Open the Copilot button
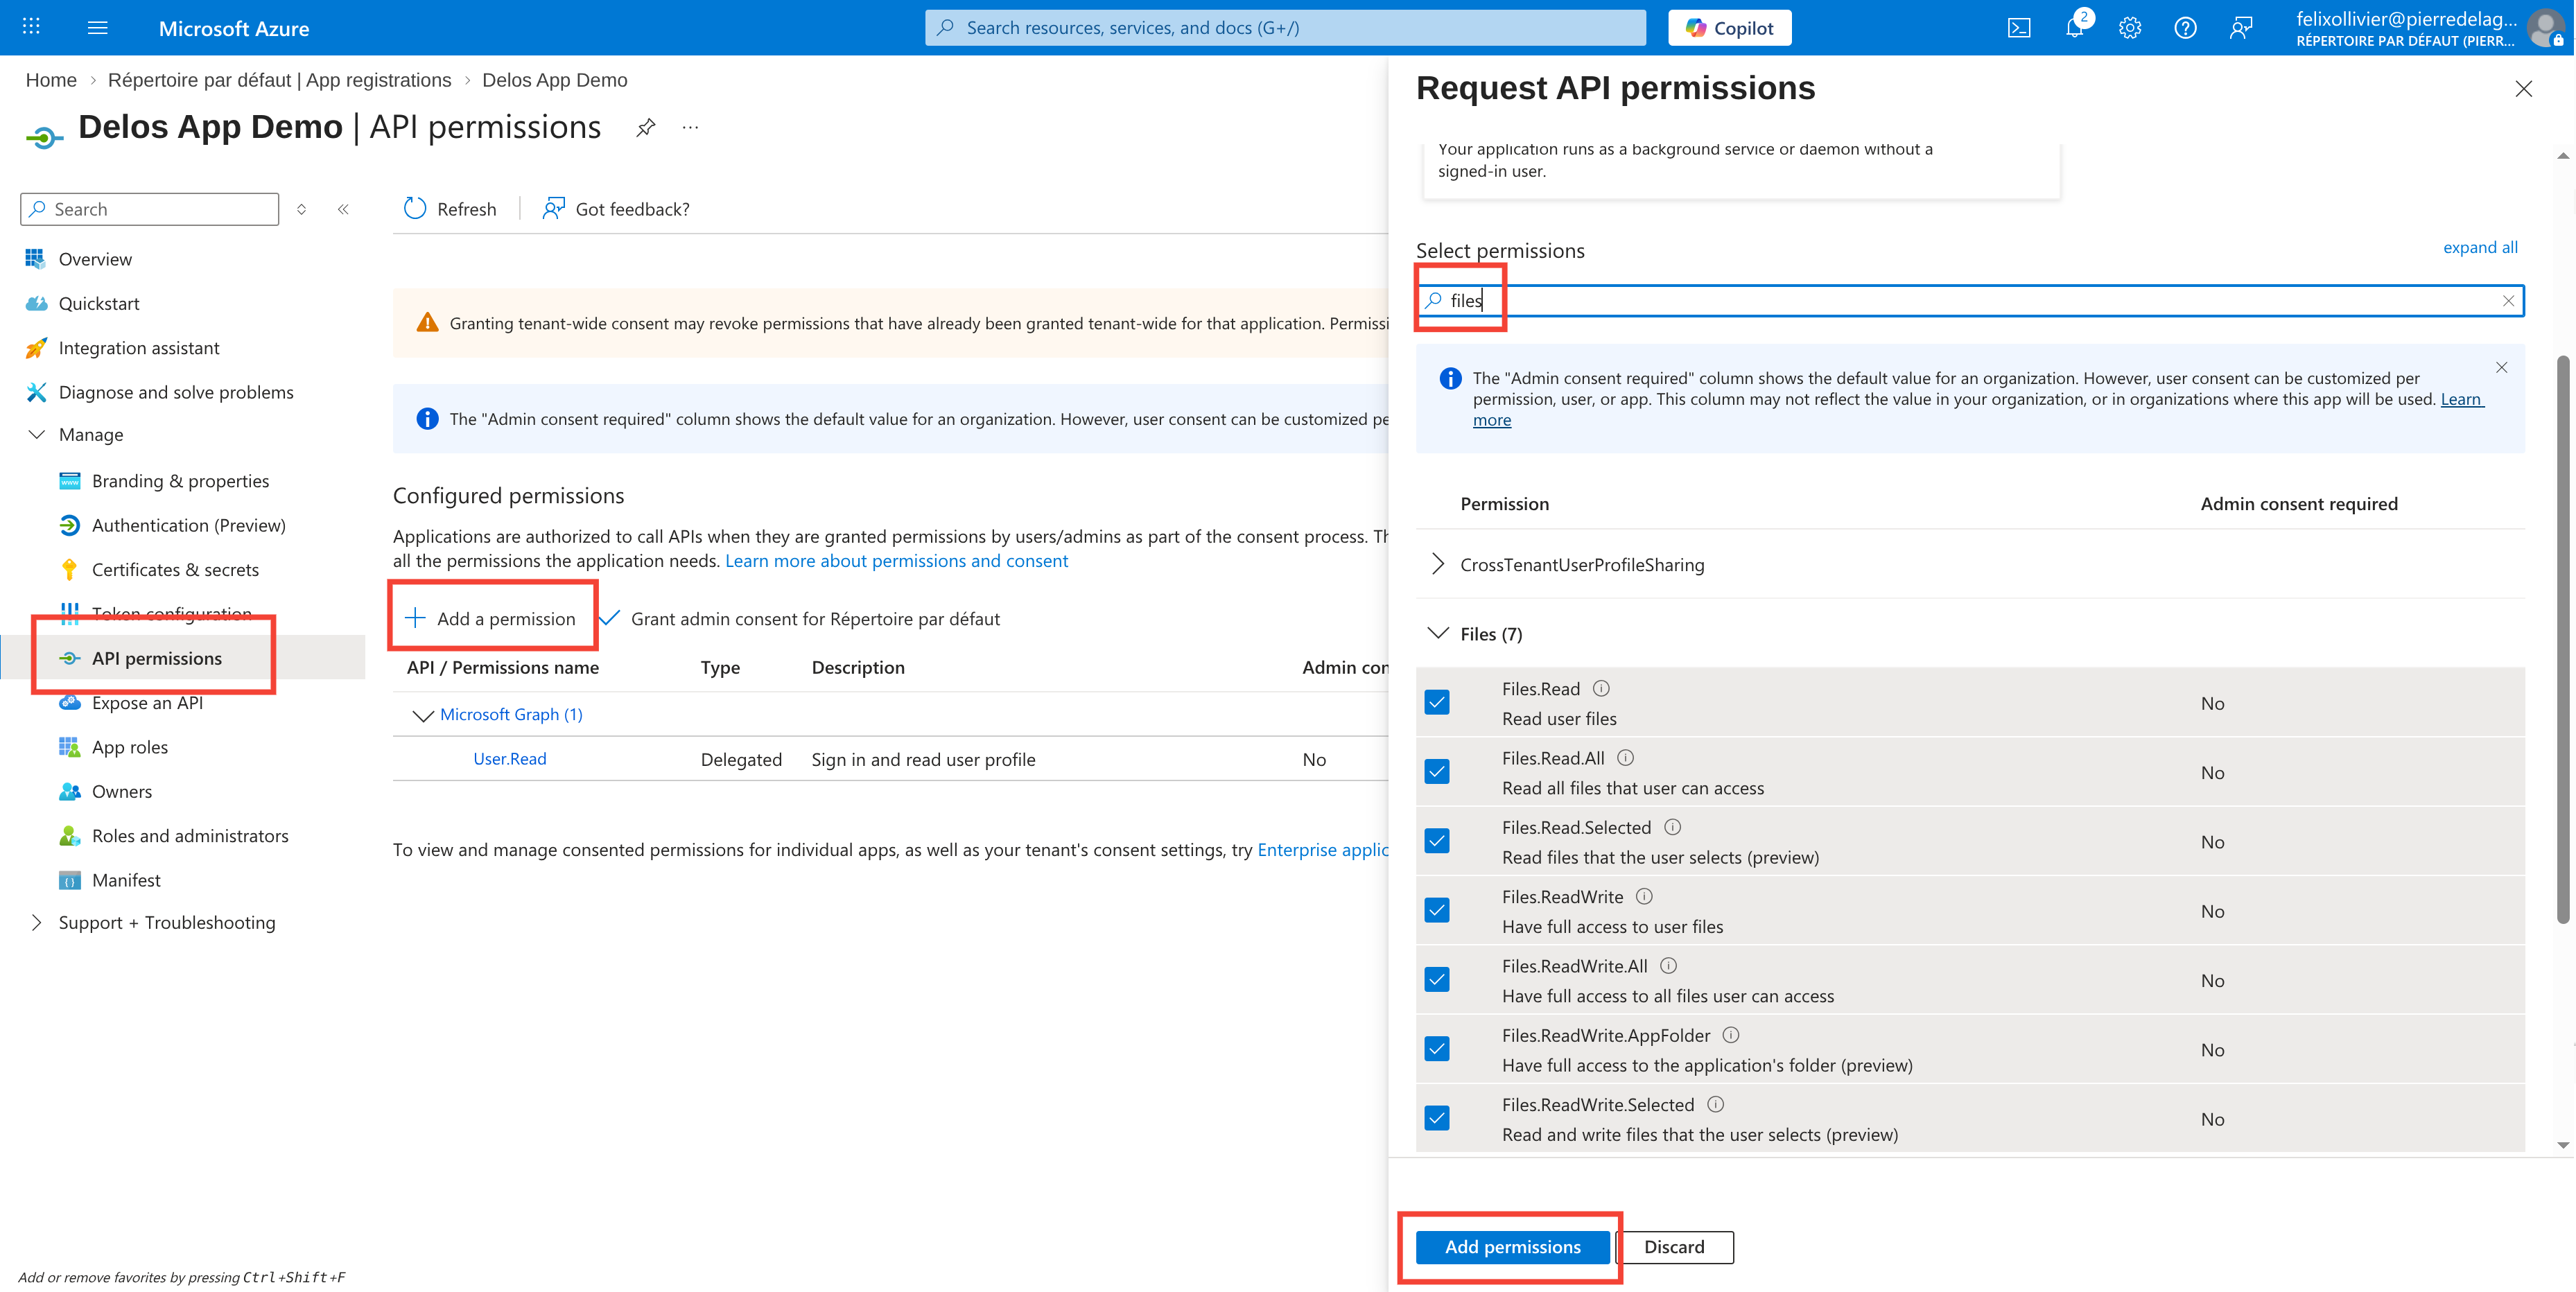Image resolution: width=2576 pixels, height=1292 pixels. [x=1729, y=28]
